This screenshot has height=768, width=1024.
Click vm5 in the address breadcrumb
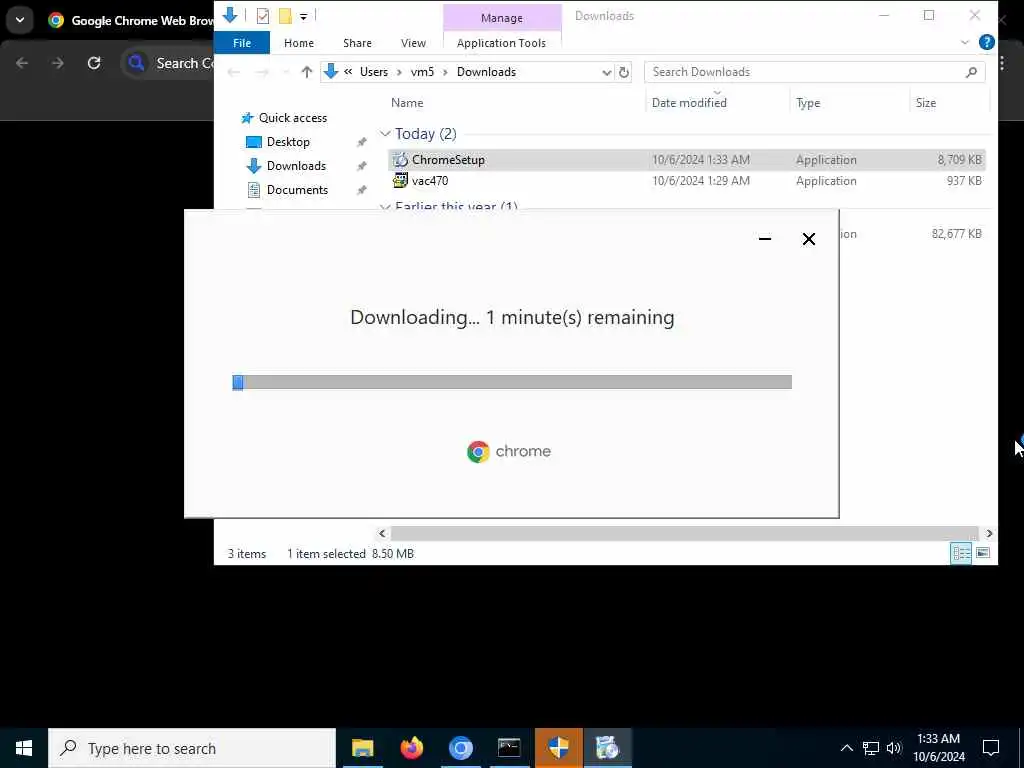pyautogui.click(x=422, y=72)
